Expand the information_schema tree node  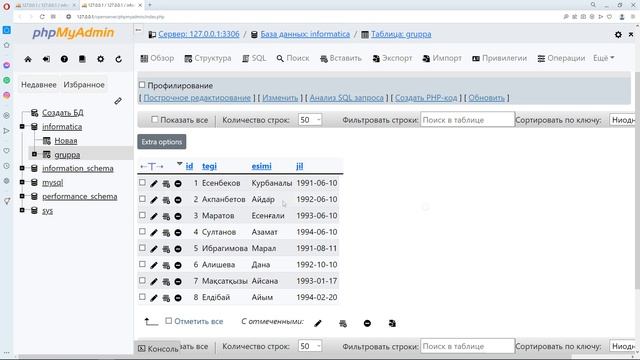click(22, 168)
